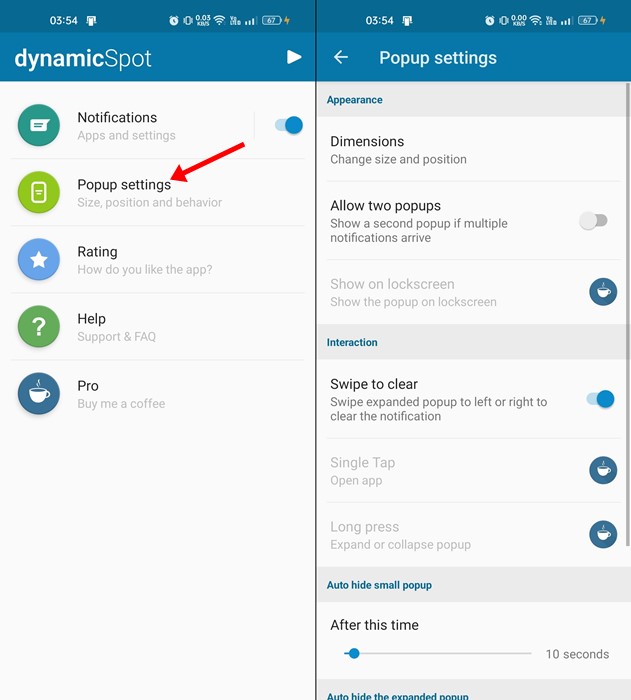The width and height of the screenshot is (631, 700).
Task: Tap the dynamicSpot app title
Action: [83, 58]
